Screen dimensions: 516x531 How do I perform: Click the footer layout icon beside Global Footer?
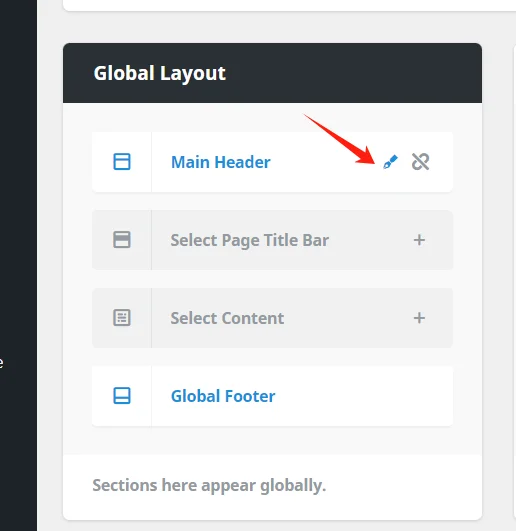coord(122,396)
